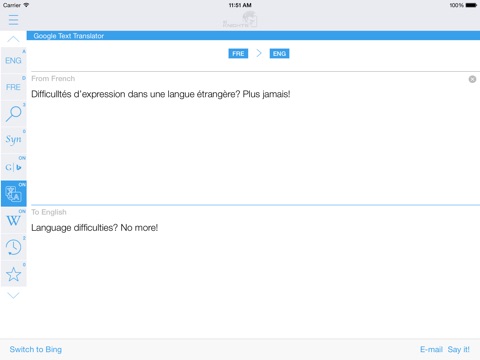Clear the French input text
Screen dimensions: 480x360
[x=472, y=79]
